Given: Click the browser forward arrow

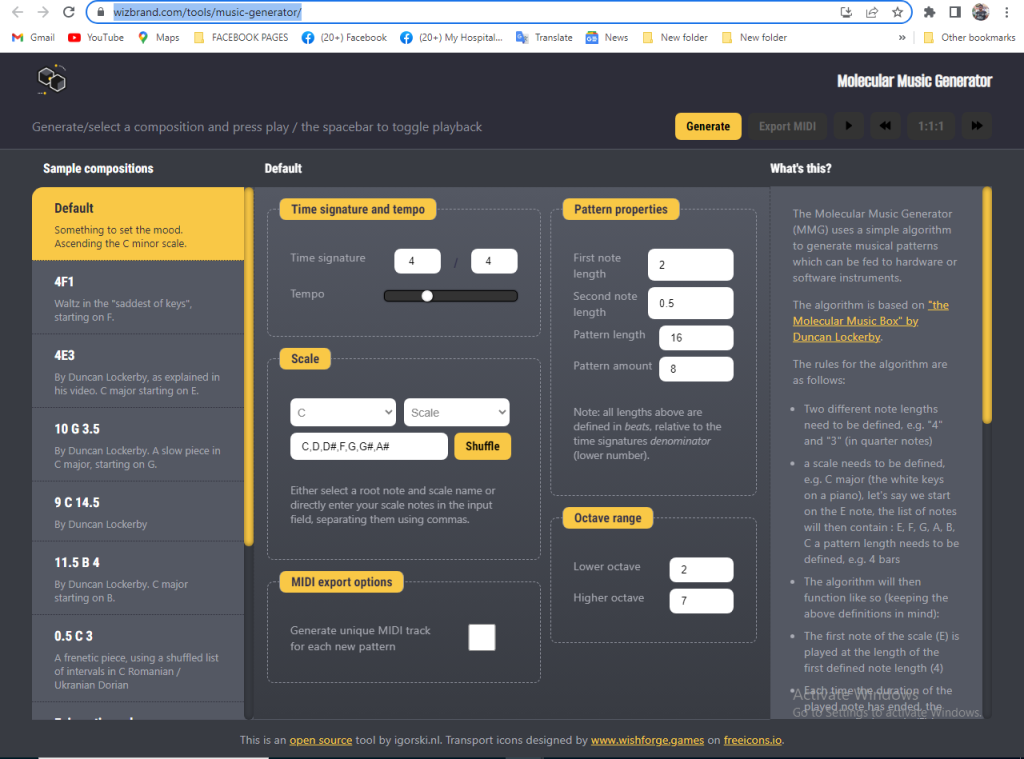Looking at the screenshot, I should tap(43, 12).
